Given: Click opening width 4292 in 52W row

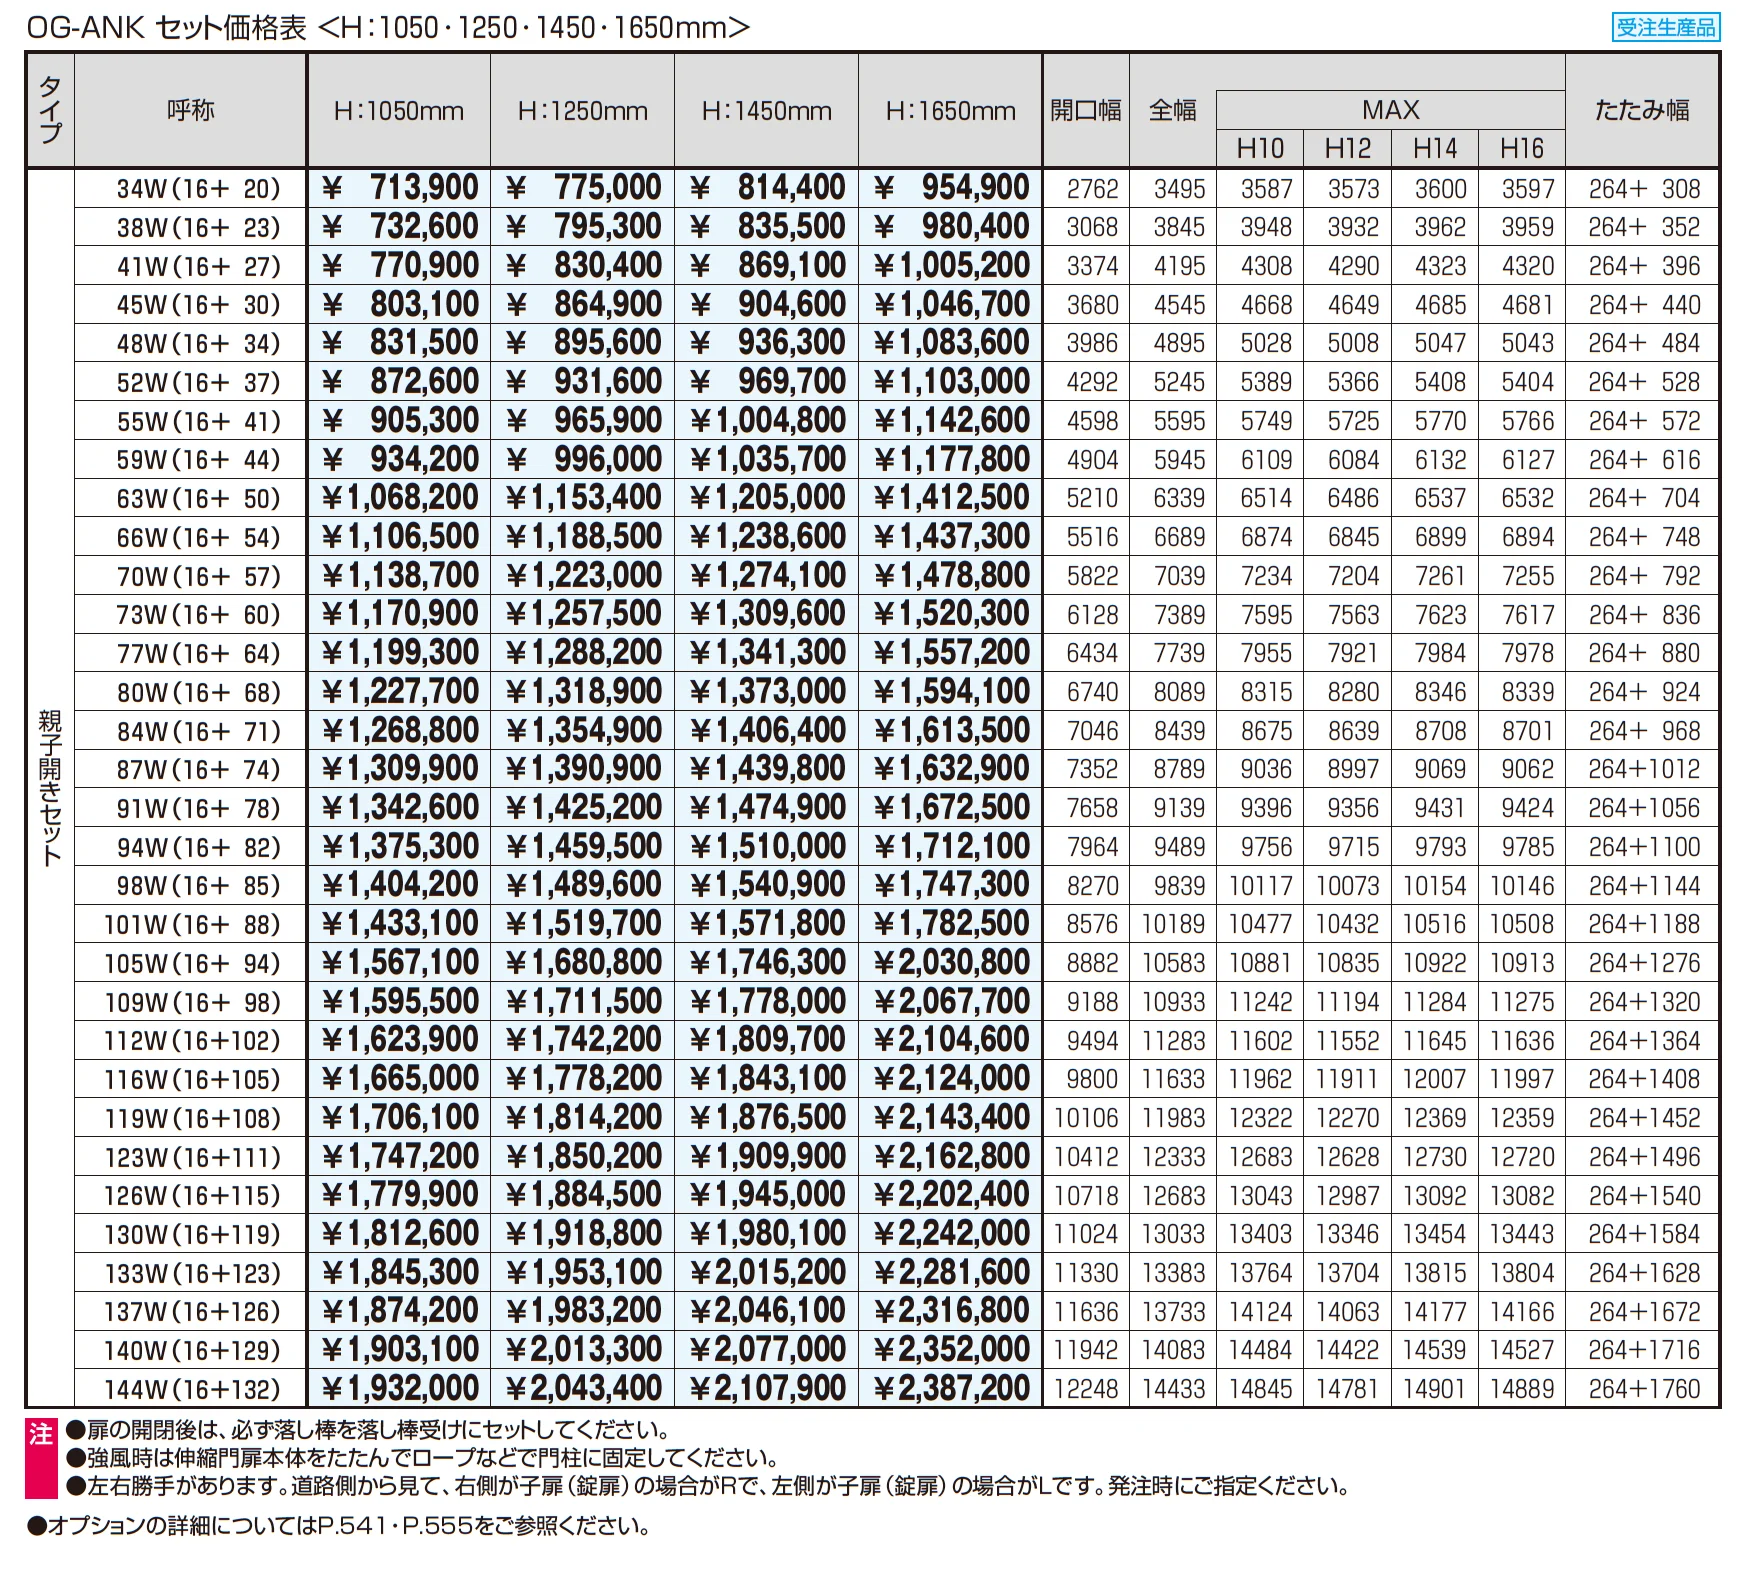Looking at the screenshot, I should [1092, 382].
